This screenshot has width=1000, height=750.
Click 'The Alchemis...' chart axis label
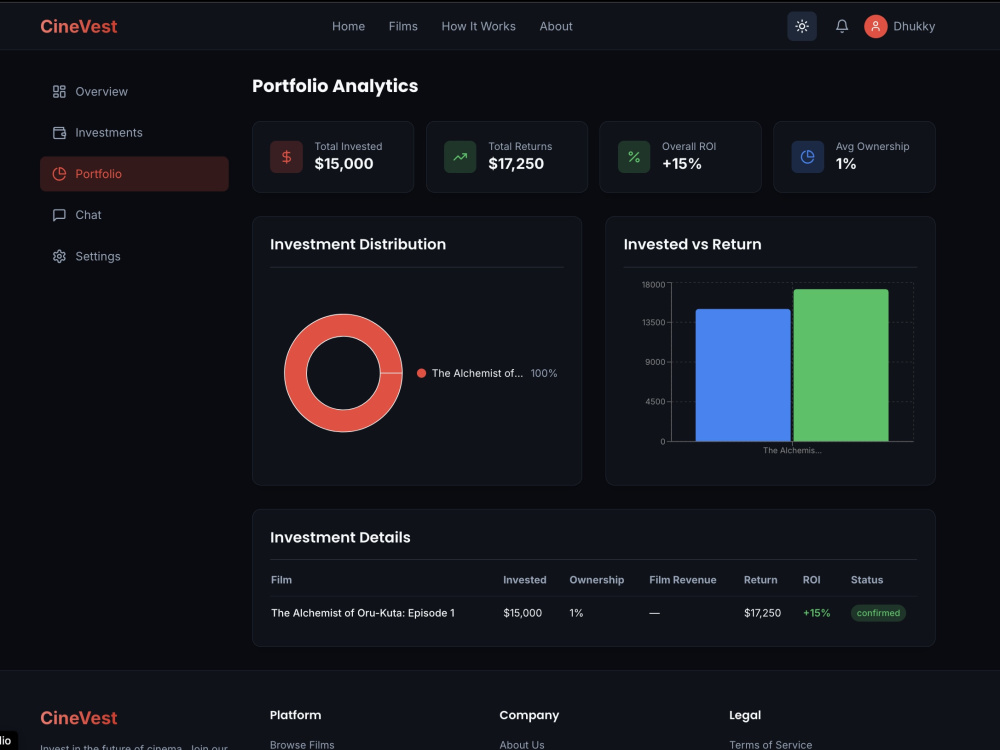click(792, 450)
